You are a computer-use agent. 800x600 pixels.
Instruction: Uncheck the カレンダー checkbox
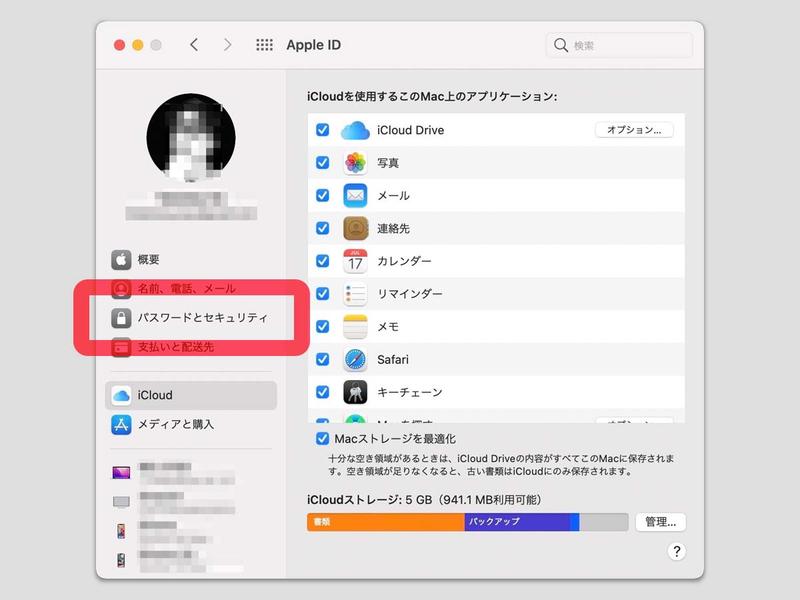pos(322,261)
